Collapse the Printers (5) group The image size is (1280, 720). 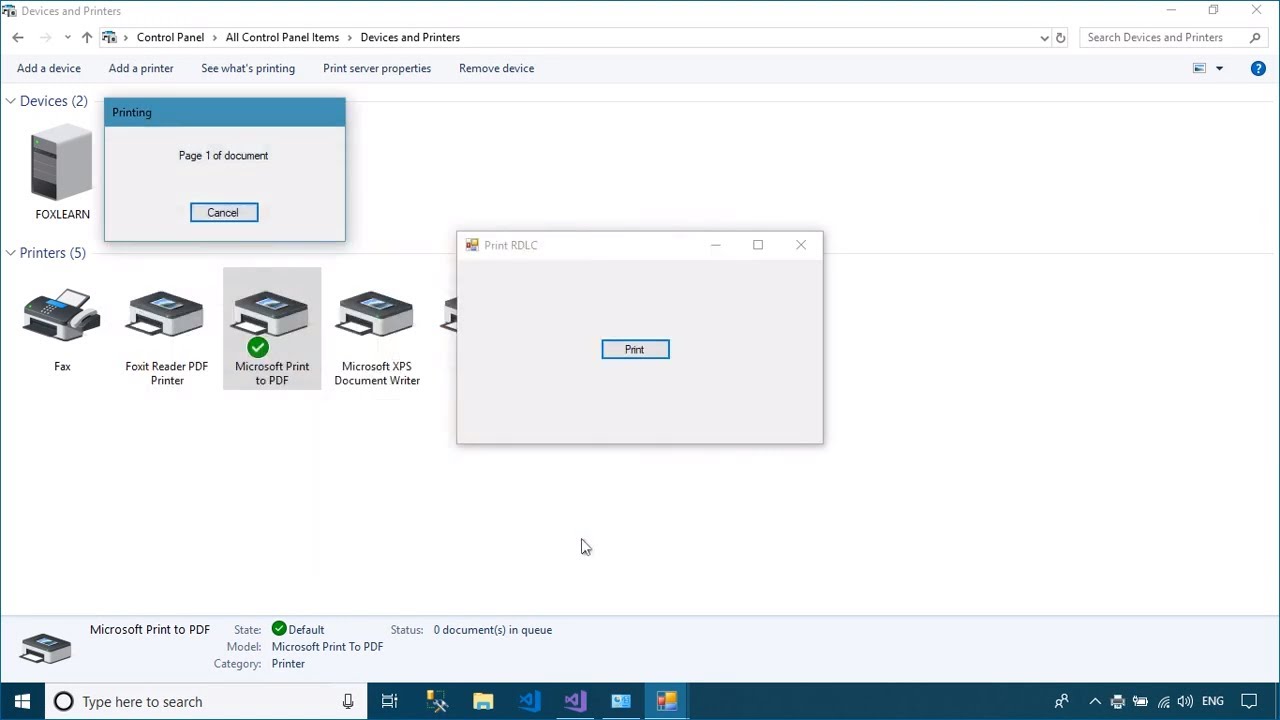click(10, 253)
